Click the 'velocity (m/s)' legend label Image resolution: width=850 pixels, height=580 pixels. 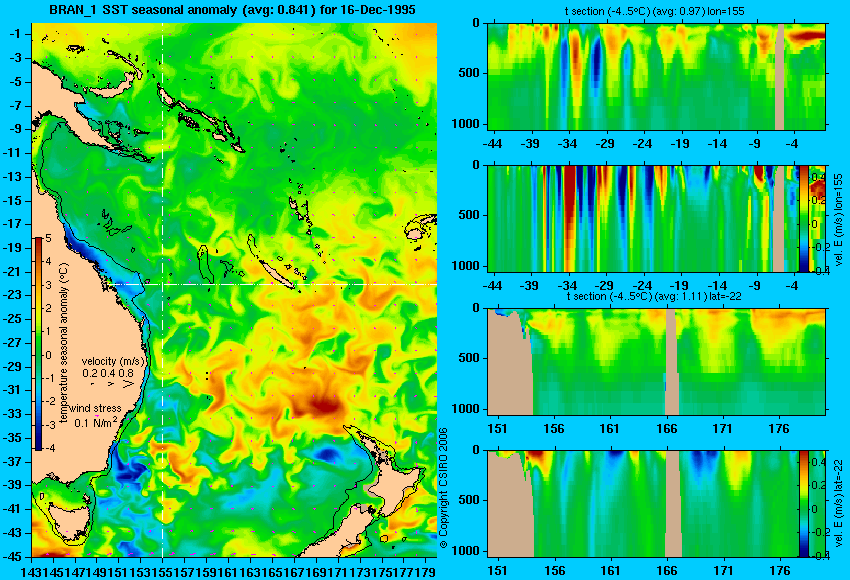point(113,361)
